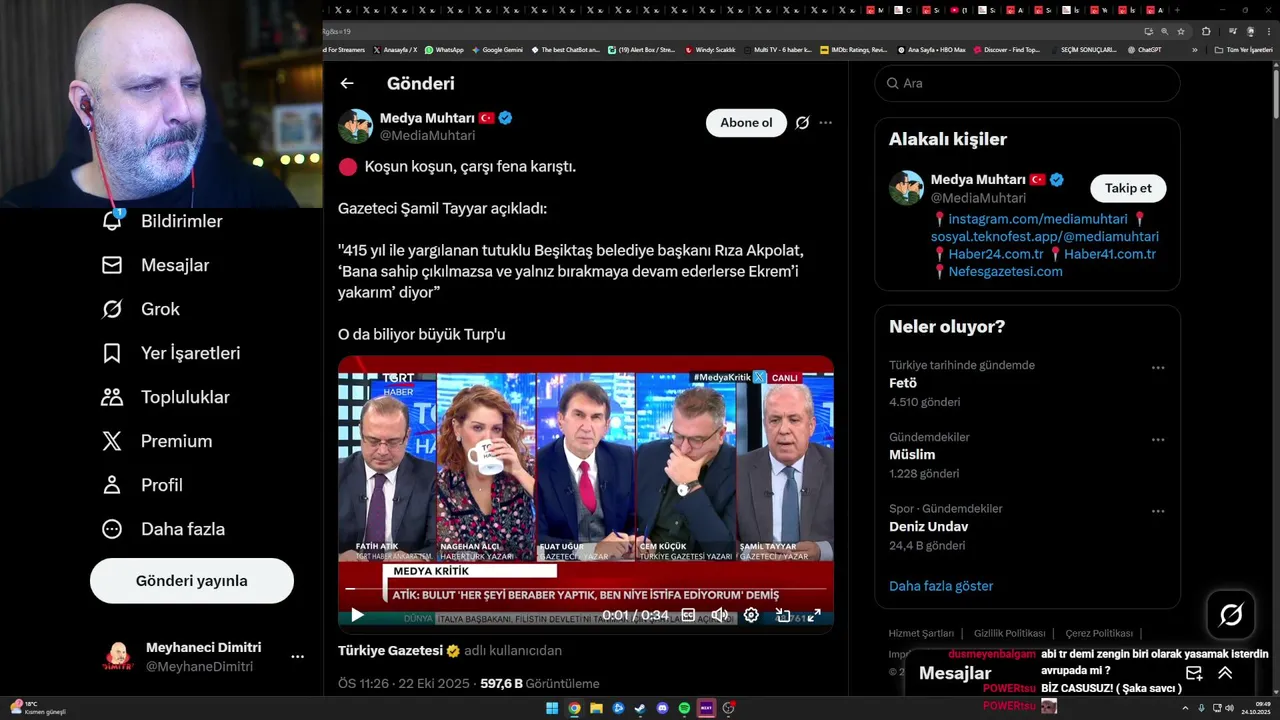1280x720 pixels.
Task: Open the Premium menu item
Action: tap(176, 441)
